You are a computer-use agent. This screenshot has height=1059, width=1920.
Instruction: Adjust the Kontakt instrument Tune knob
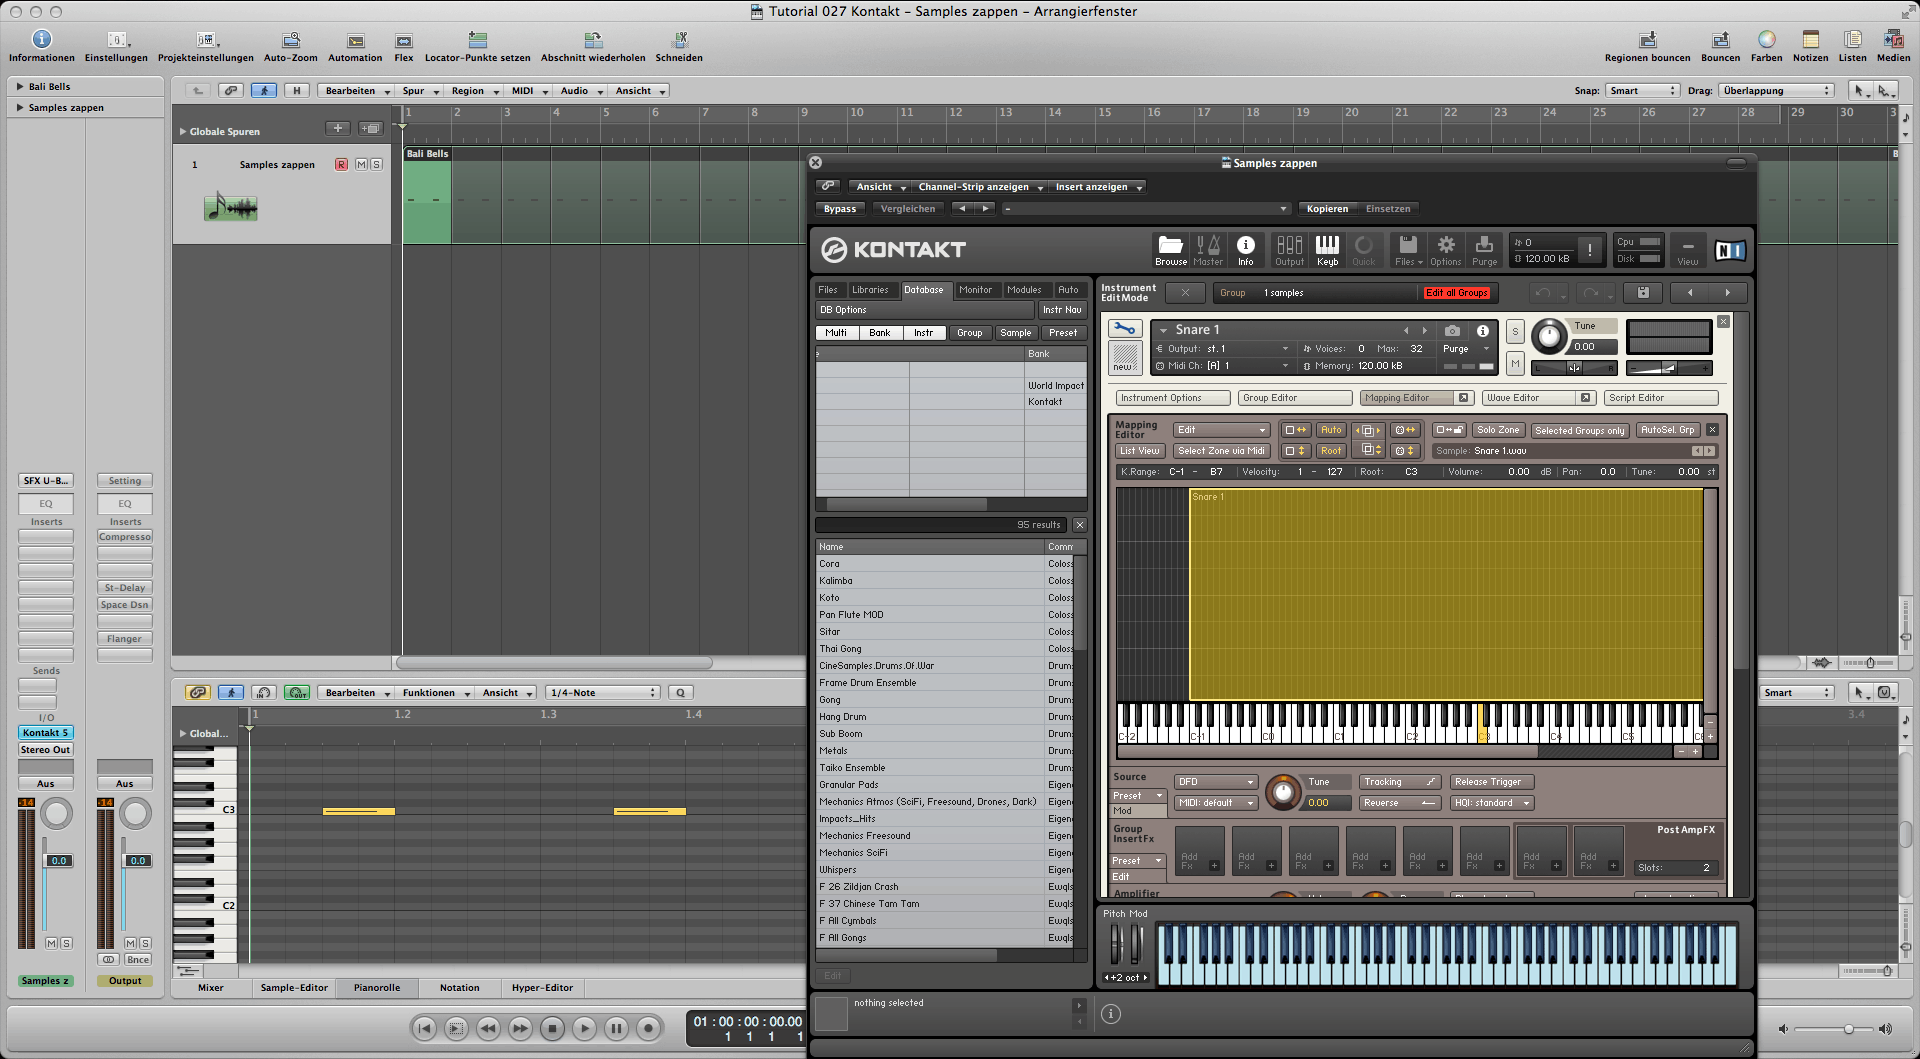(x=1548, y=337)
